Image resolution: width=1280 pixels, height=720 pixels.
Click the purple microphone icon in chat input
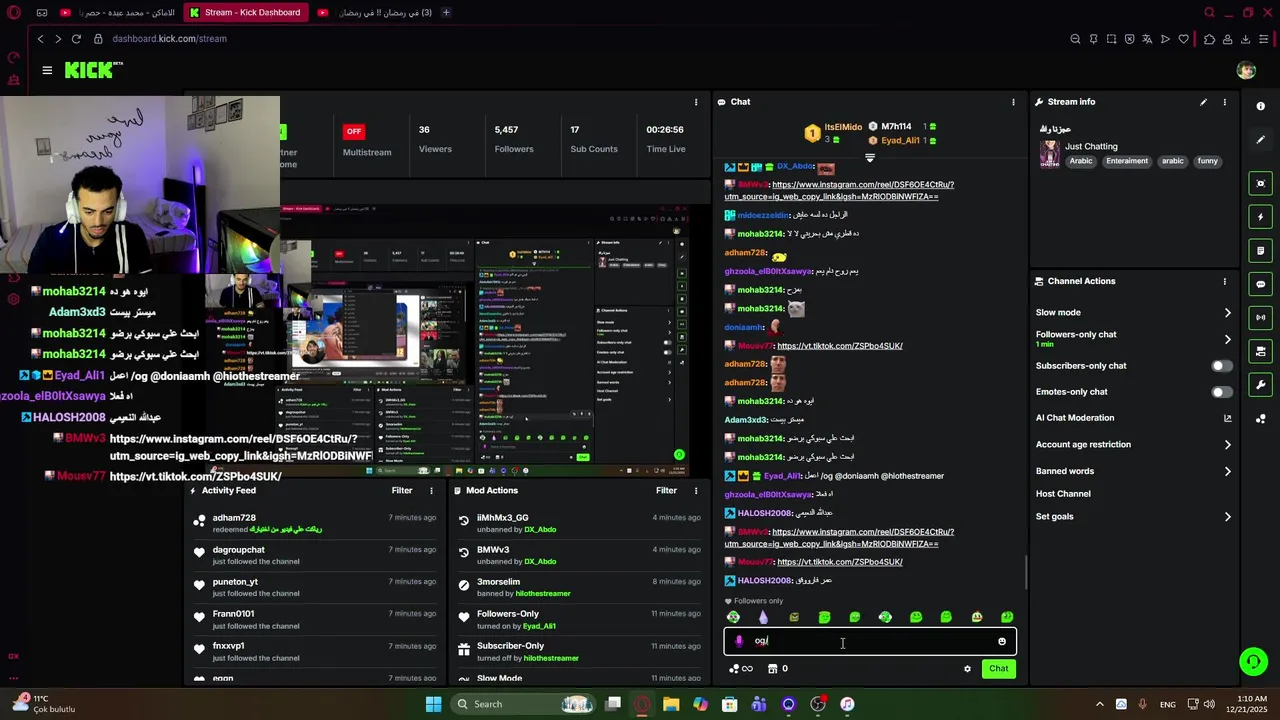[x=739, y=642]
